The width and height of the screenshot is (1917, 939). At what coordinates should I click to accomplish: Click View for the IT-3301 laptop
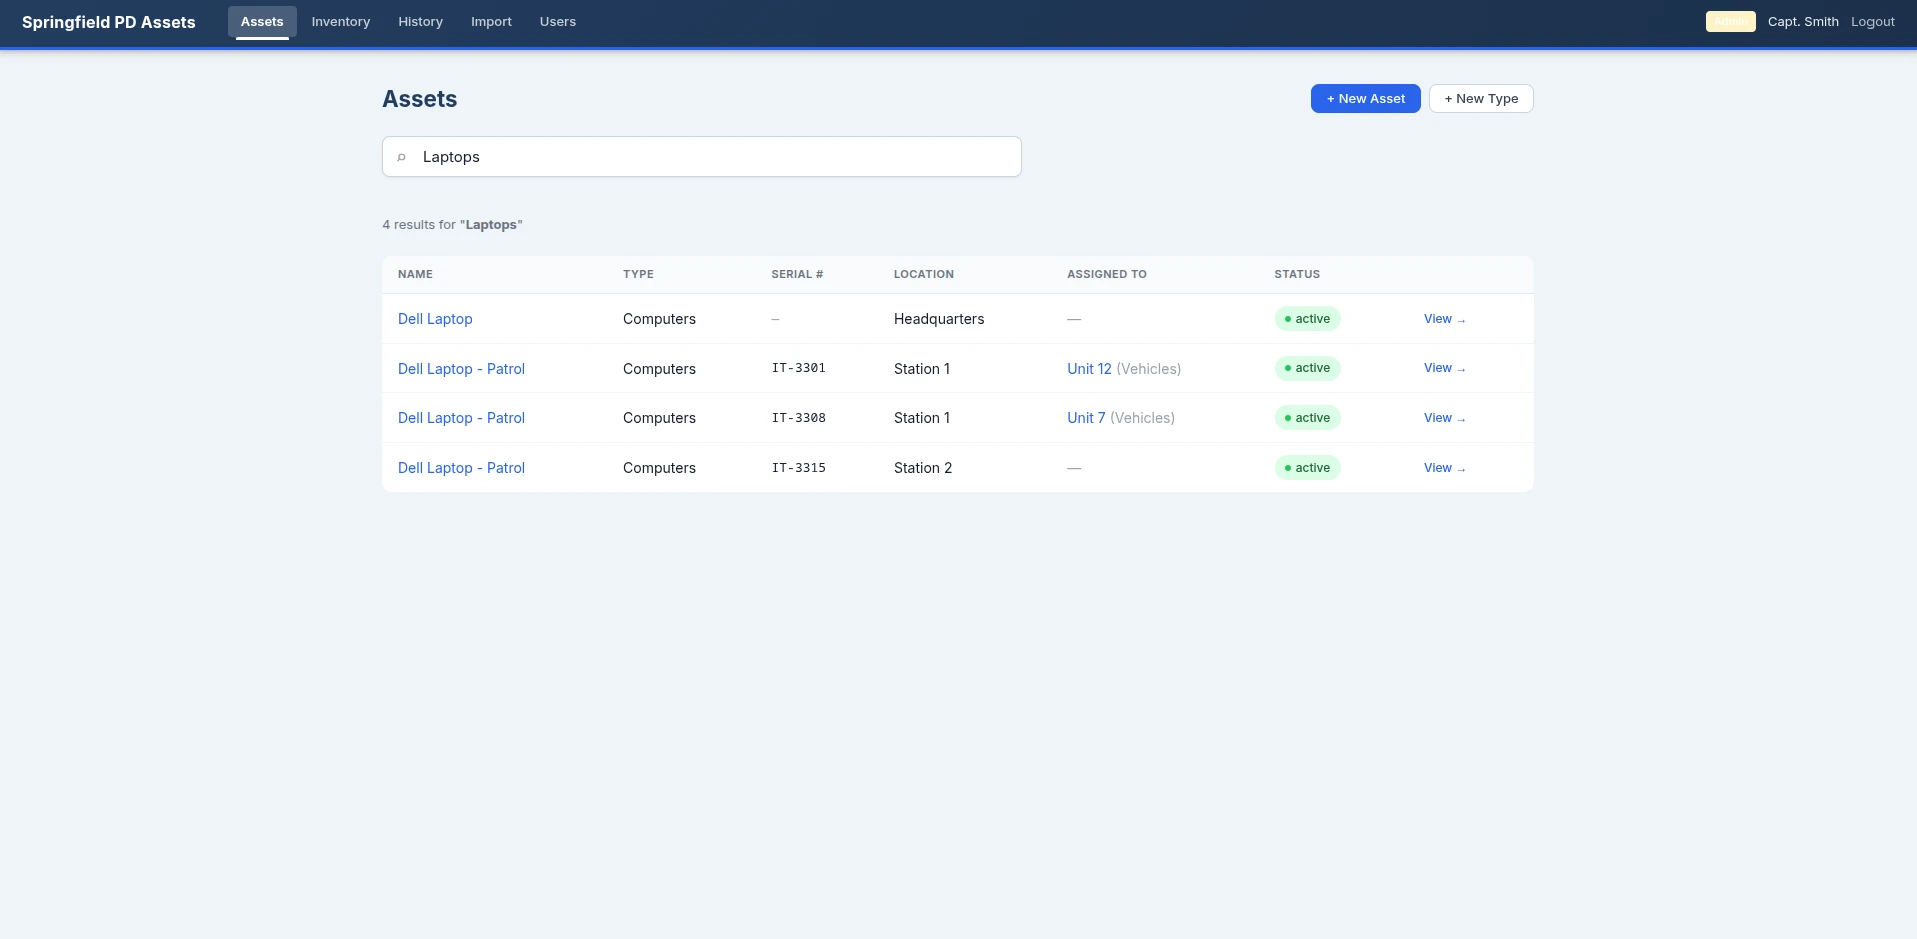pos(1444,368)
